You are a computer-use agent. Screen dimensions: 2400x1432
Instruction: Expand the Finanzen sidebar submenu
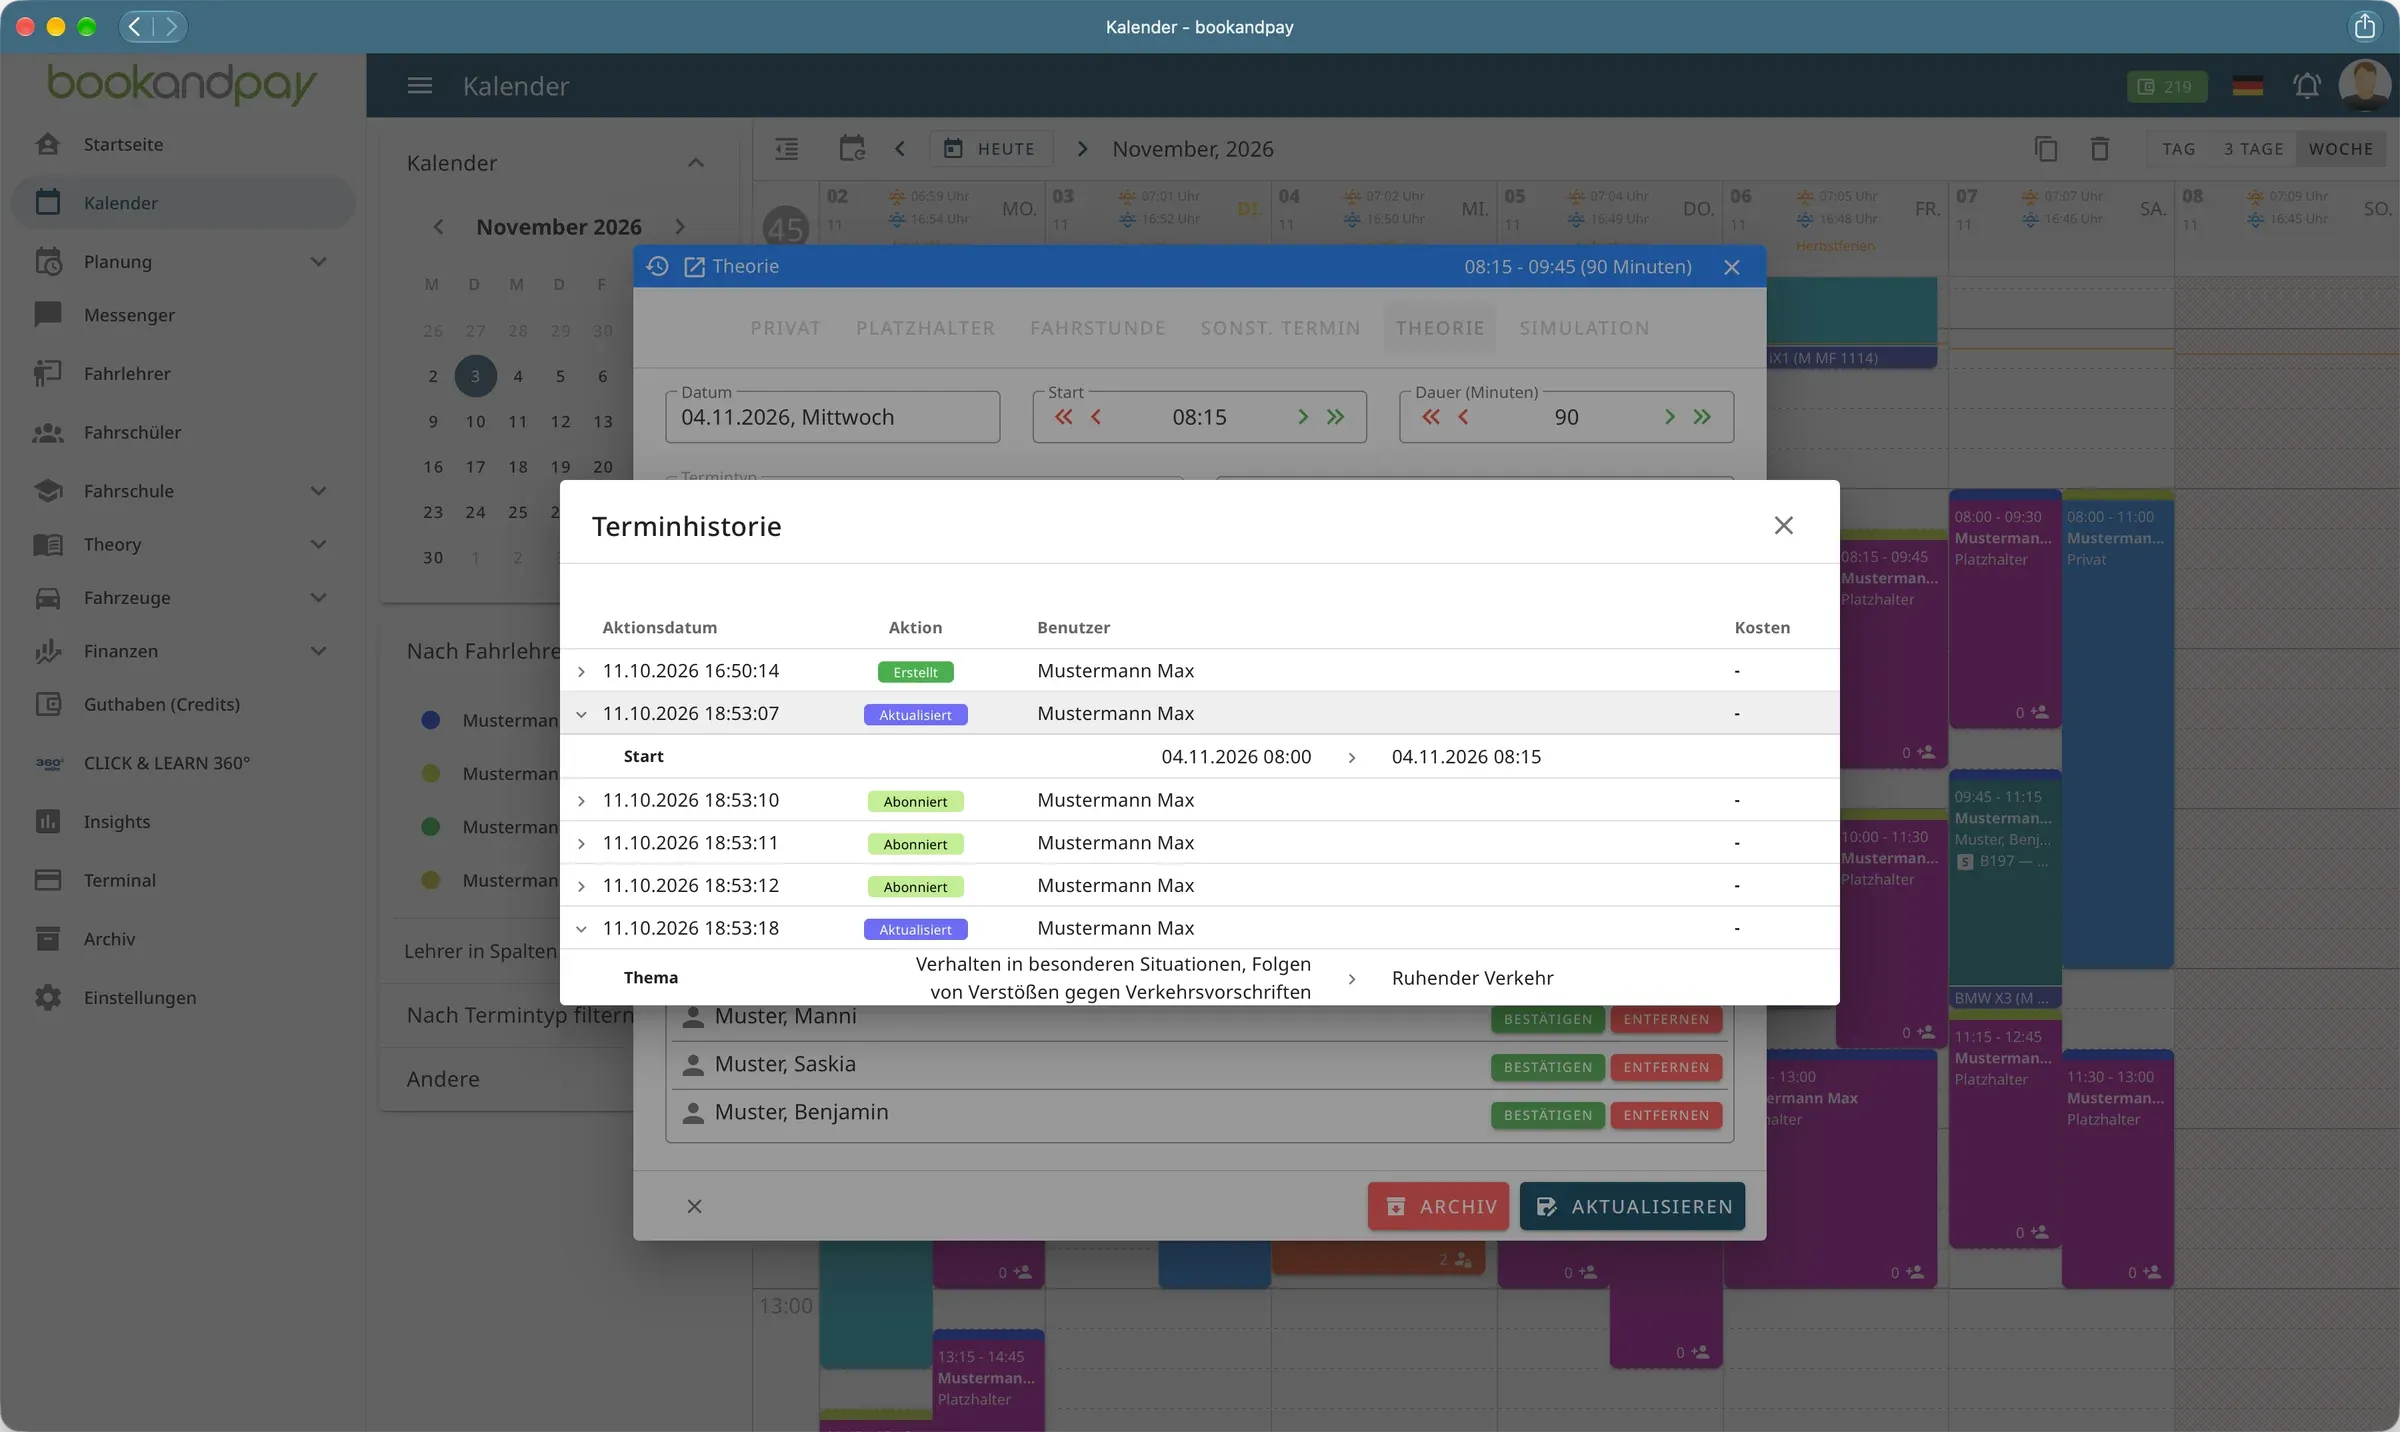click(x=318, y=651)
